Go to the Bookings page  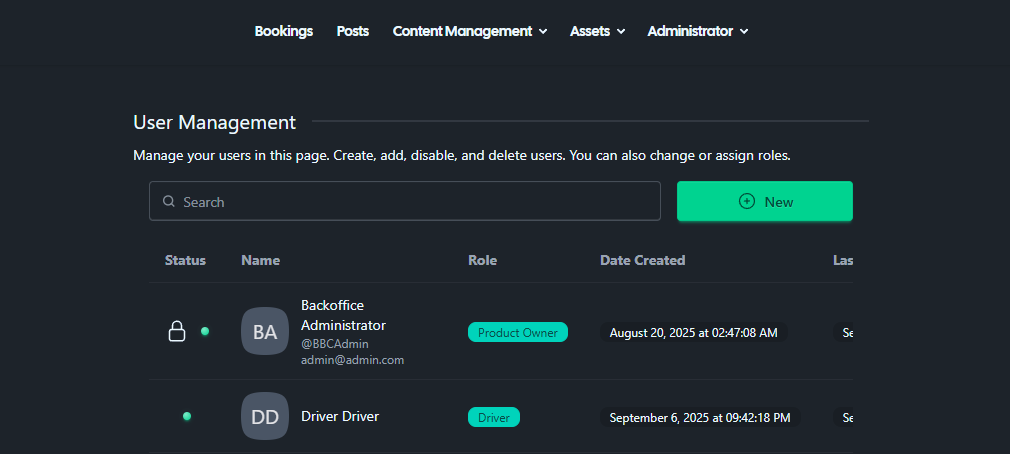tap(284, 31)
